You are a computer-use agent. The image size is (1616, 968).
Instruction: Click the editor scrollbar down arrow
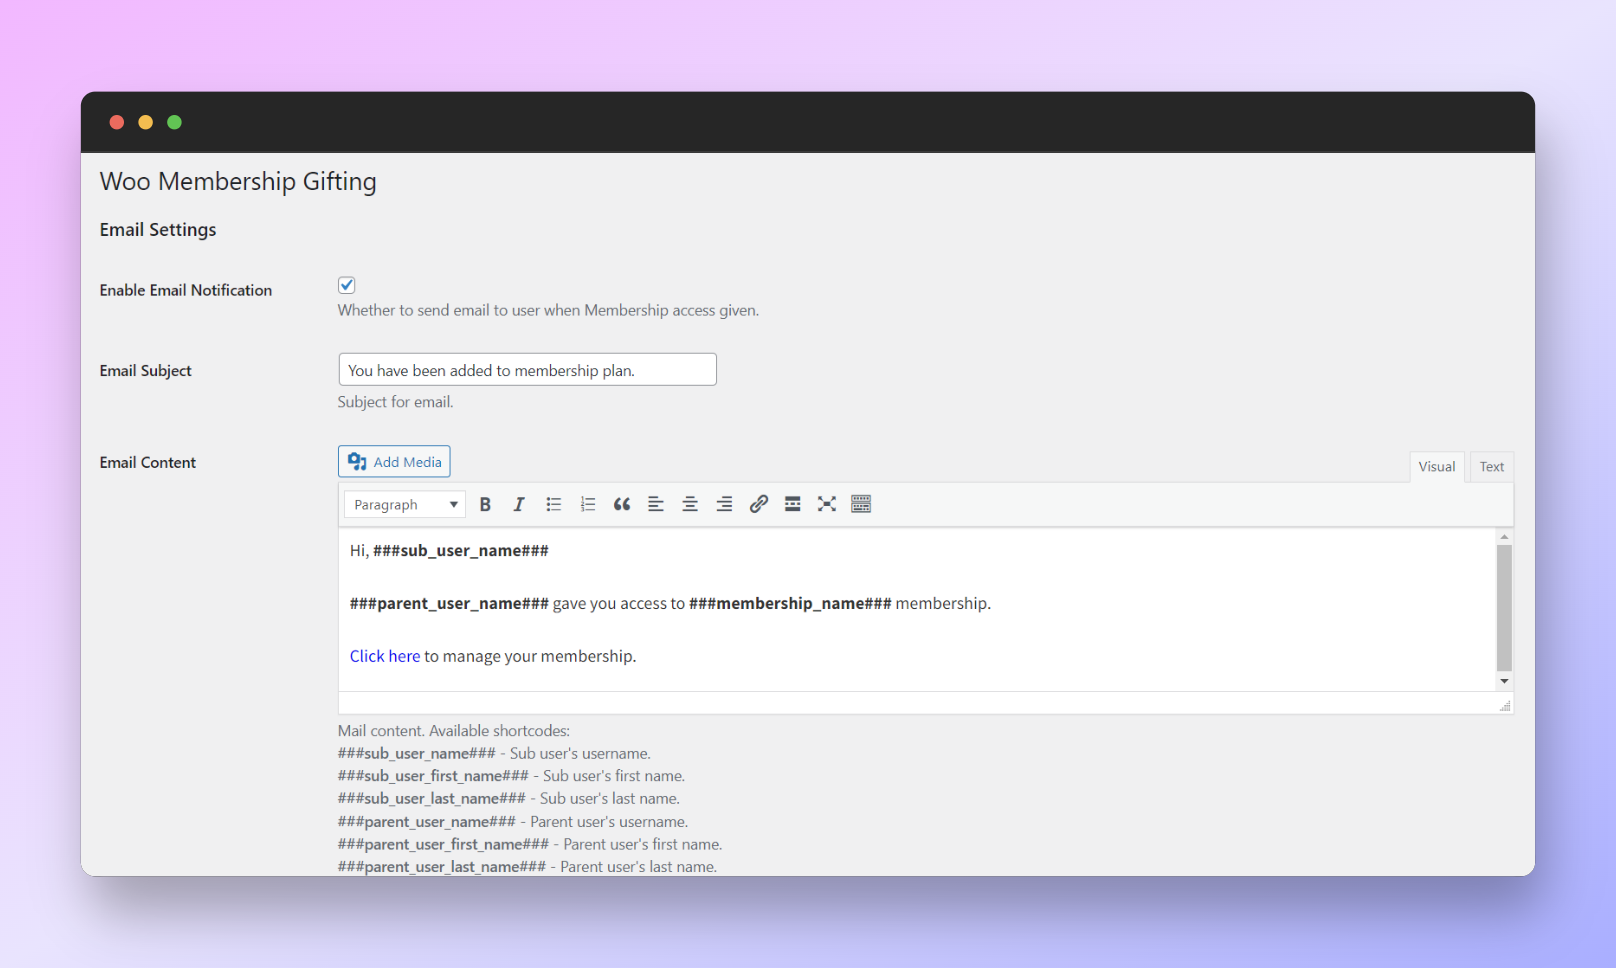pos(1504,681)
